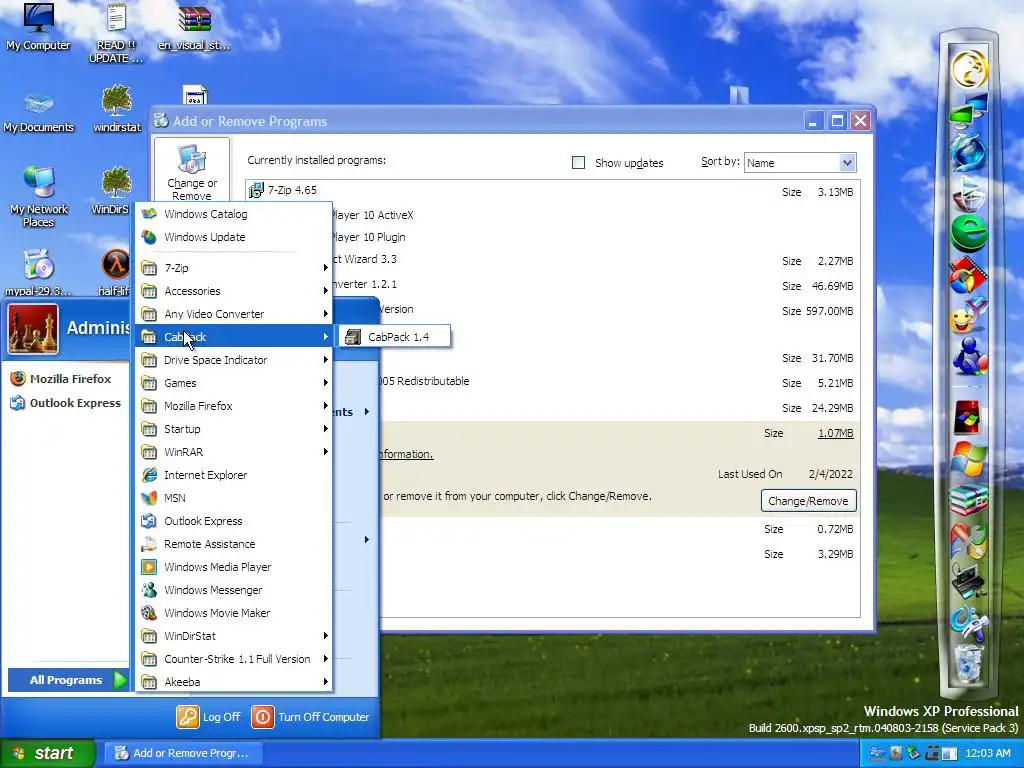
Task: Click the system tray clock
Action: [987, 753]
